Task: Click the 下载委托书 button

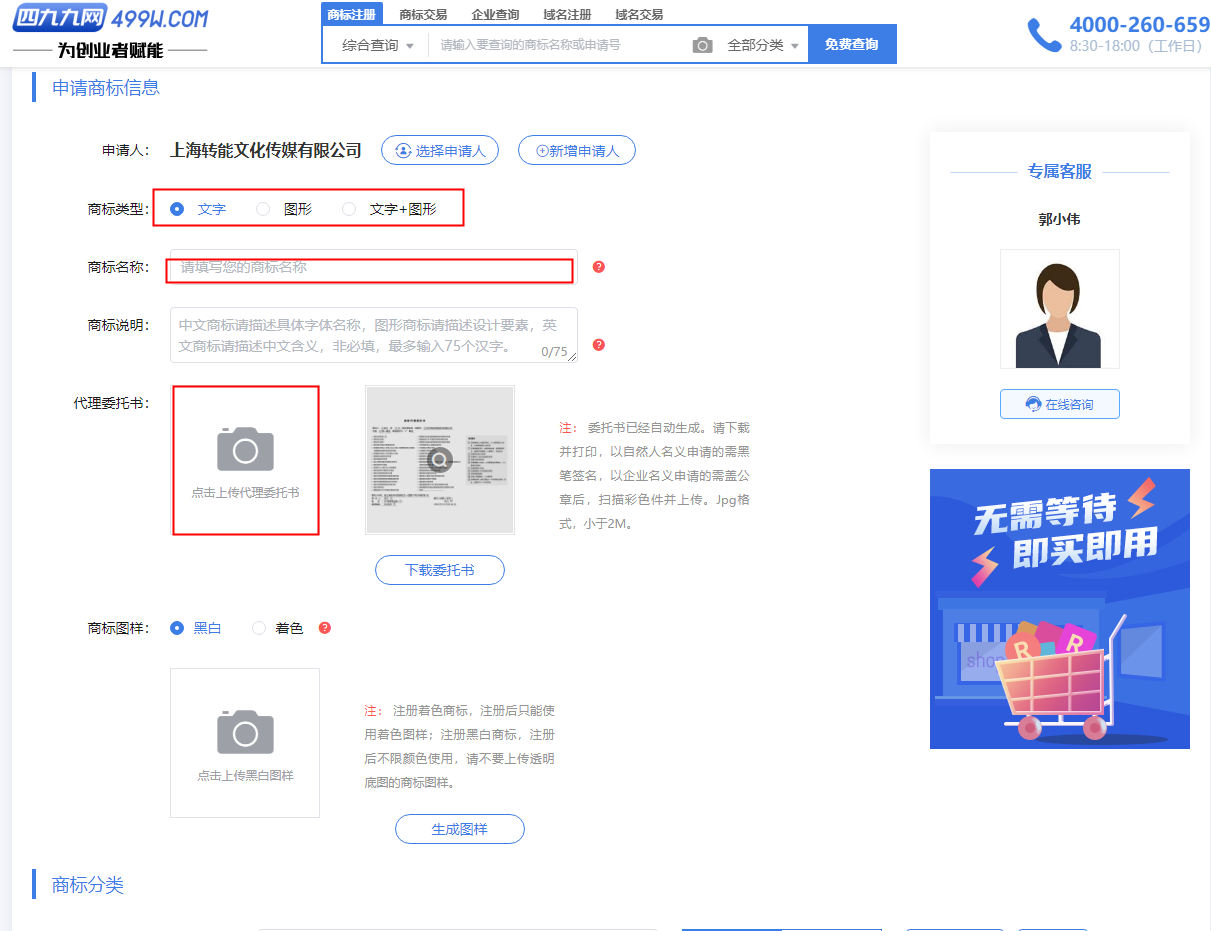Action: point(440,571)
